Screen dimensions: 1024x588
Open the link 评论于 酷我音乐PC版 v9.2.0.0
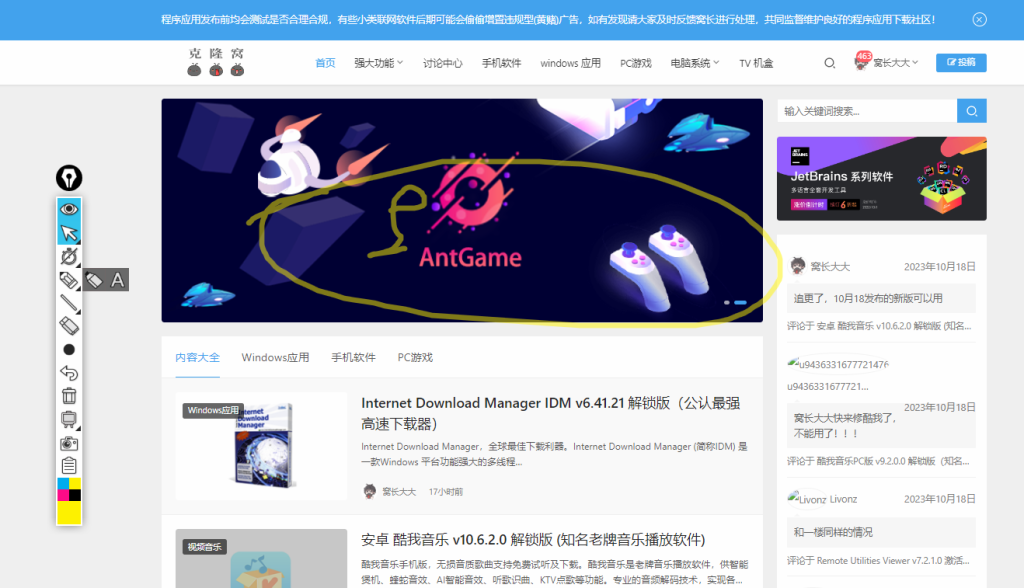[x=878, y=461]
